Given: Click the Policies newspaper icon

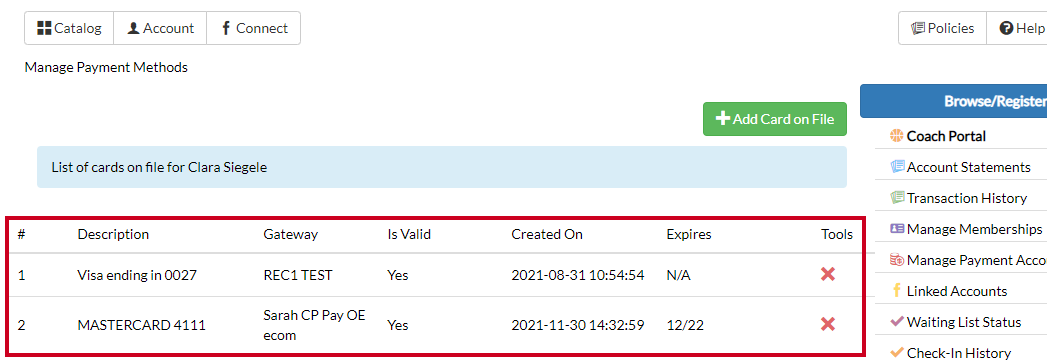Looking at the screenshot, I should [x=918, y=28].
